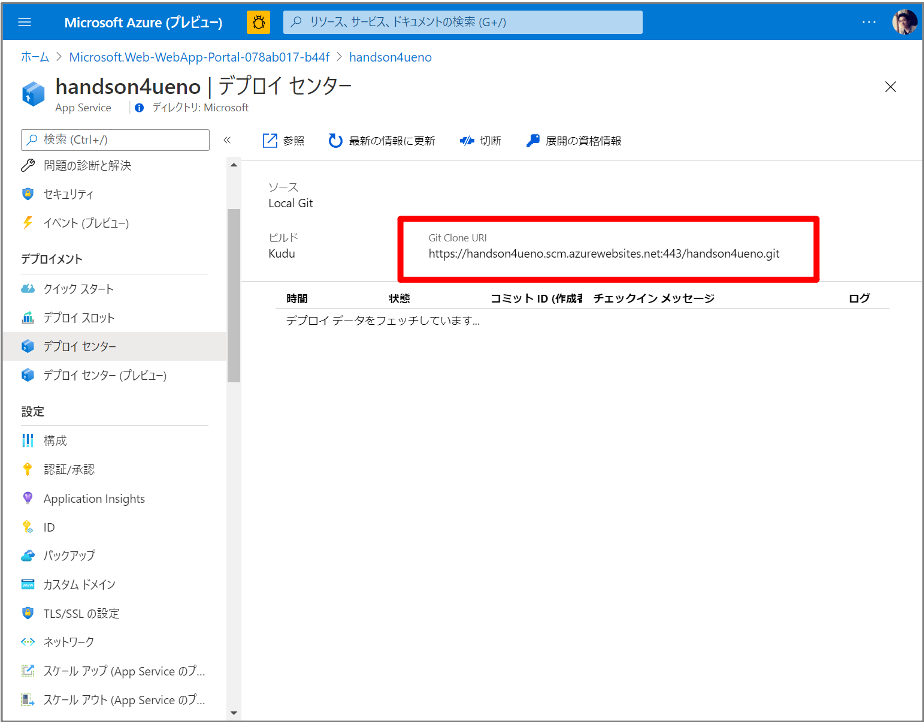
Task: Focus the top resource search box
Action: (x=463, y=22)
